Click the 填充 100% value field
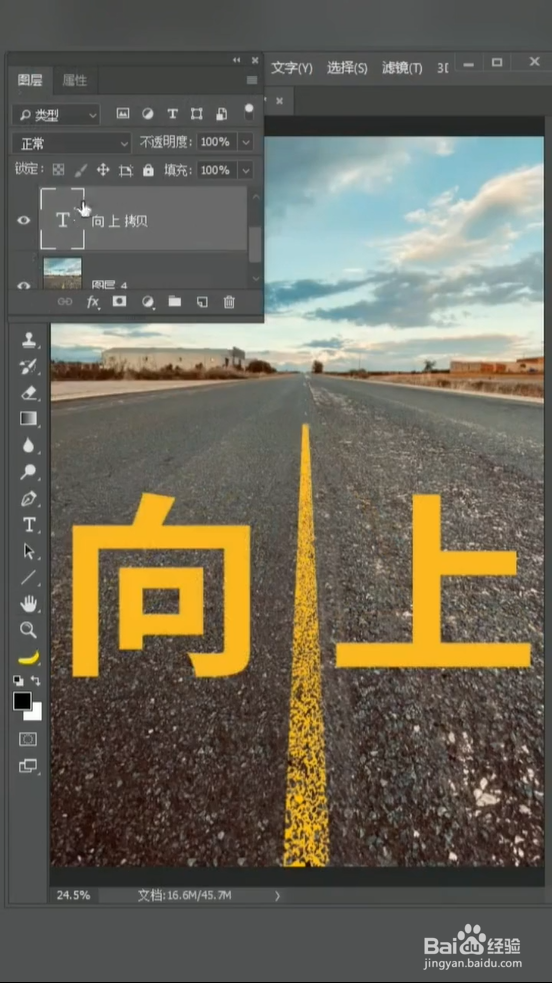This screenshot has height=983, width=552. coord(217,170)
